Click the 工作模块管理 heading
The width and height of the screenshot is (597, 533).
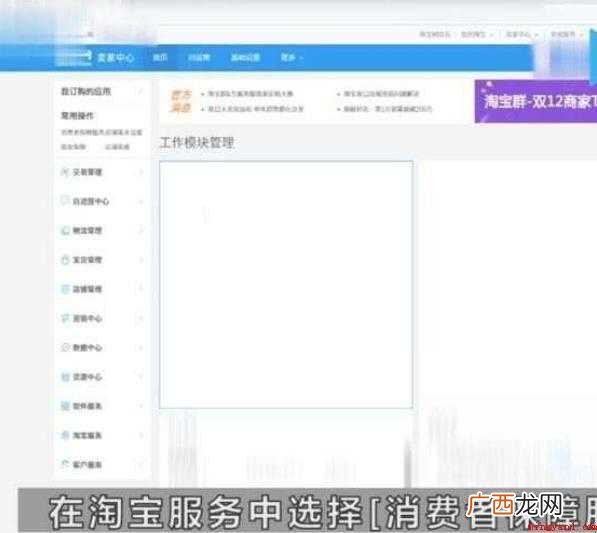(x=196, y=143)
